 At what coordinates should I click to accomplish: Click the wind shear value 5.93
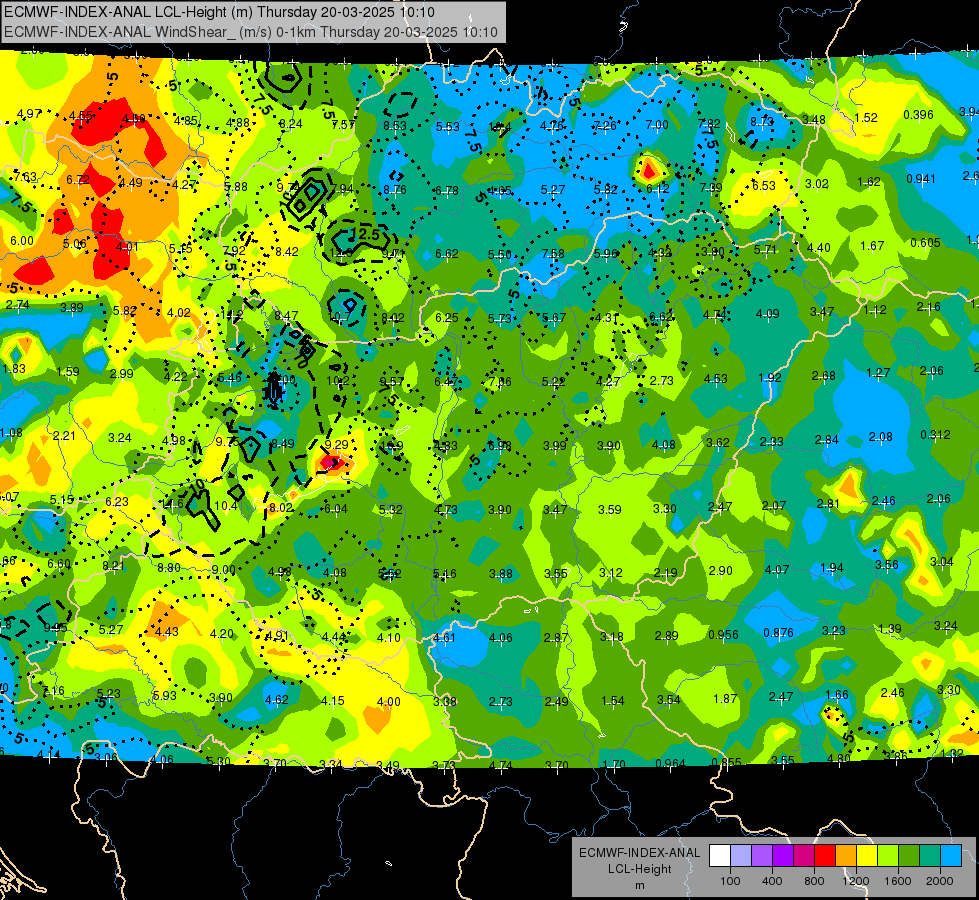tap(165, 696)
